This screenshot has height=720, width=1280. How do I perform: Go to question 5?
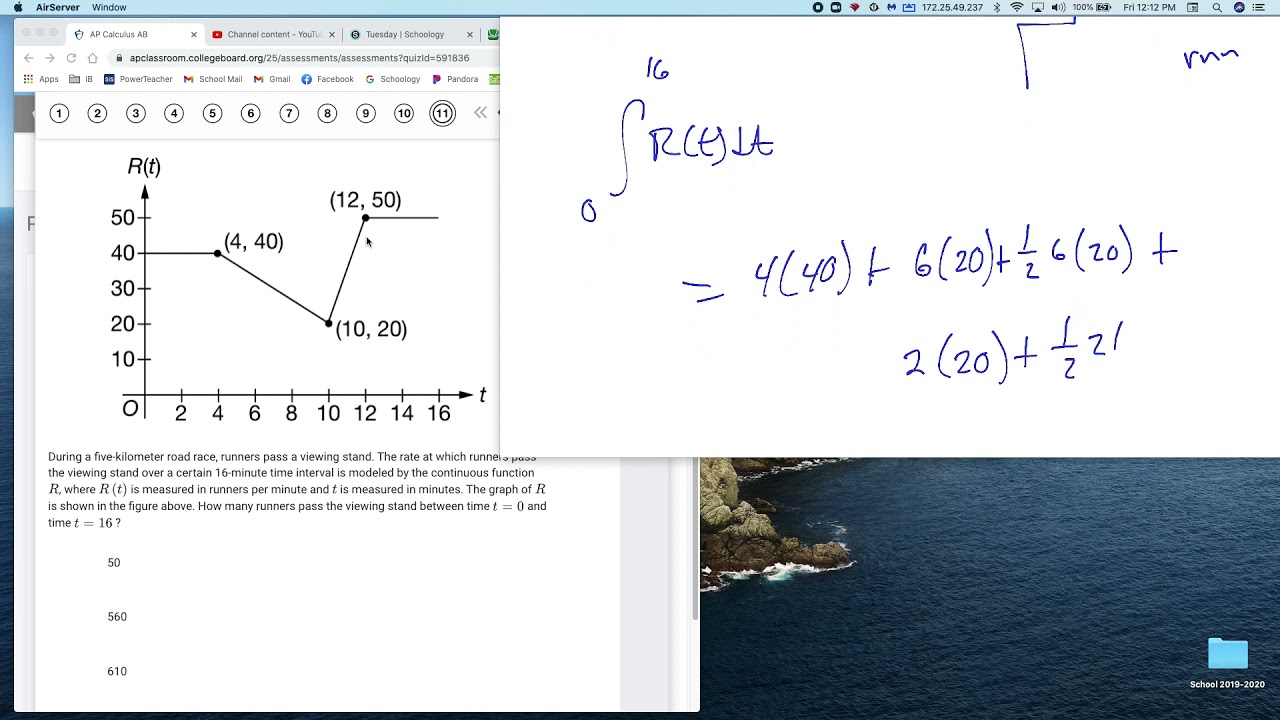(212, 113)
